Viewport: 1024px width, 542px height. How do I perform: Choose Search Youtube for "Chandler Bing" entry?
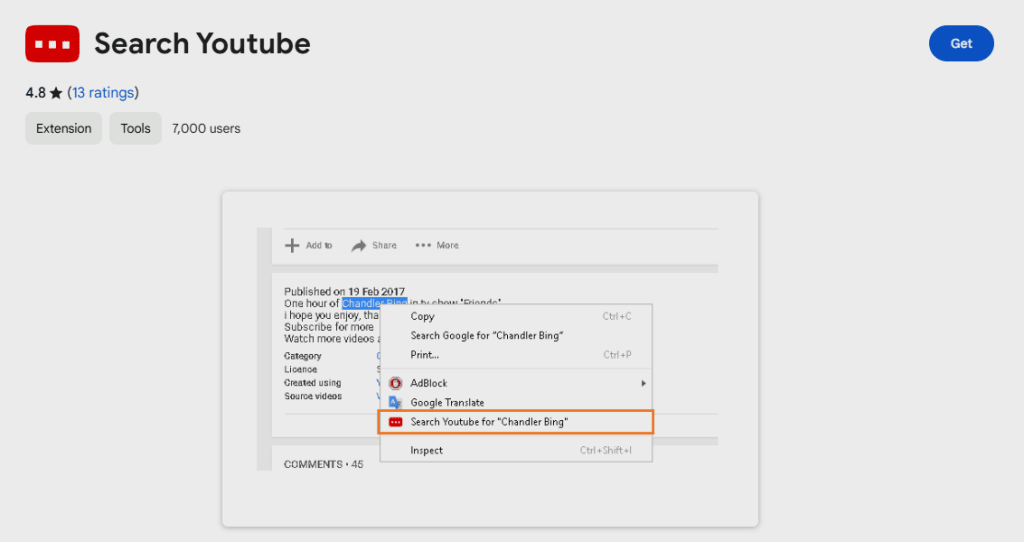489,422
